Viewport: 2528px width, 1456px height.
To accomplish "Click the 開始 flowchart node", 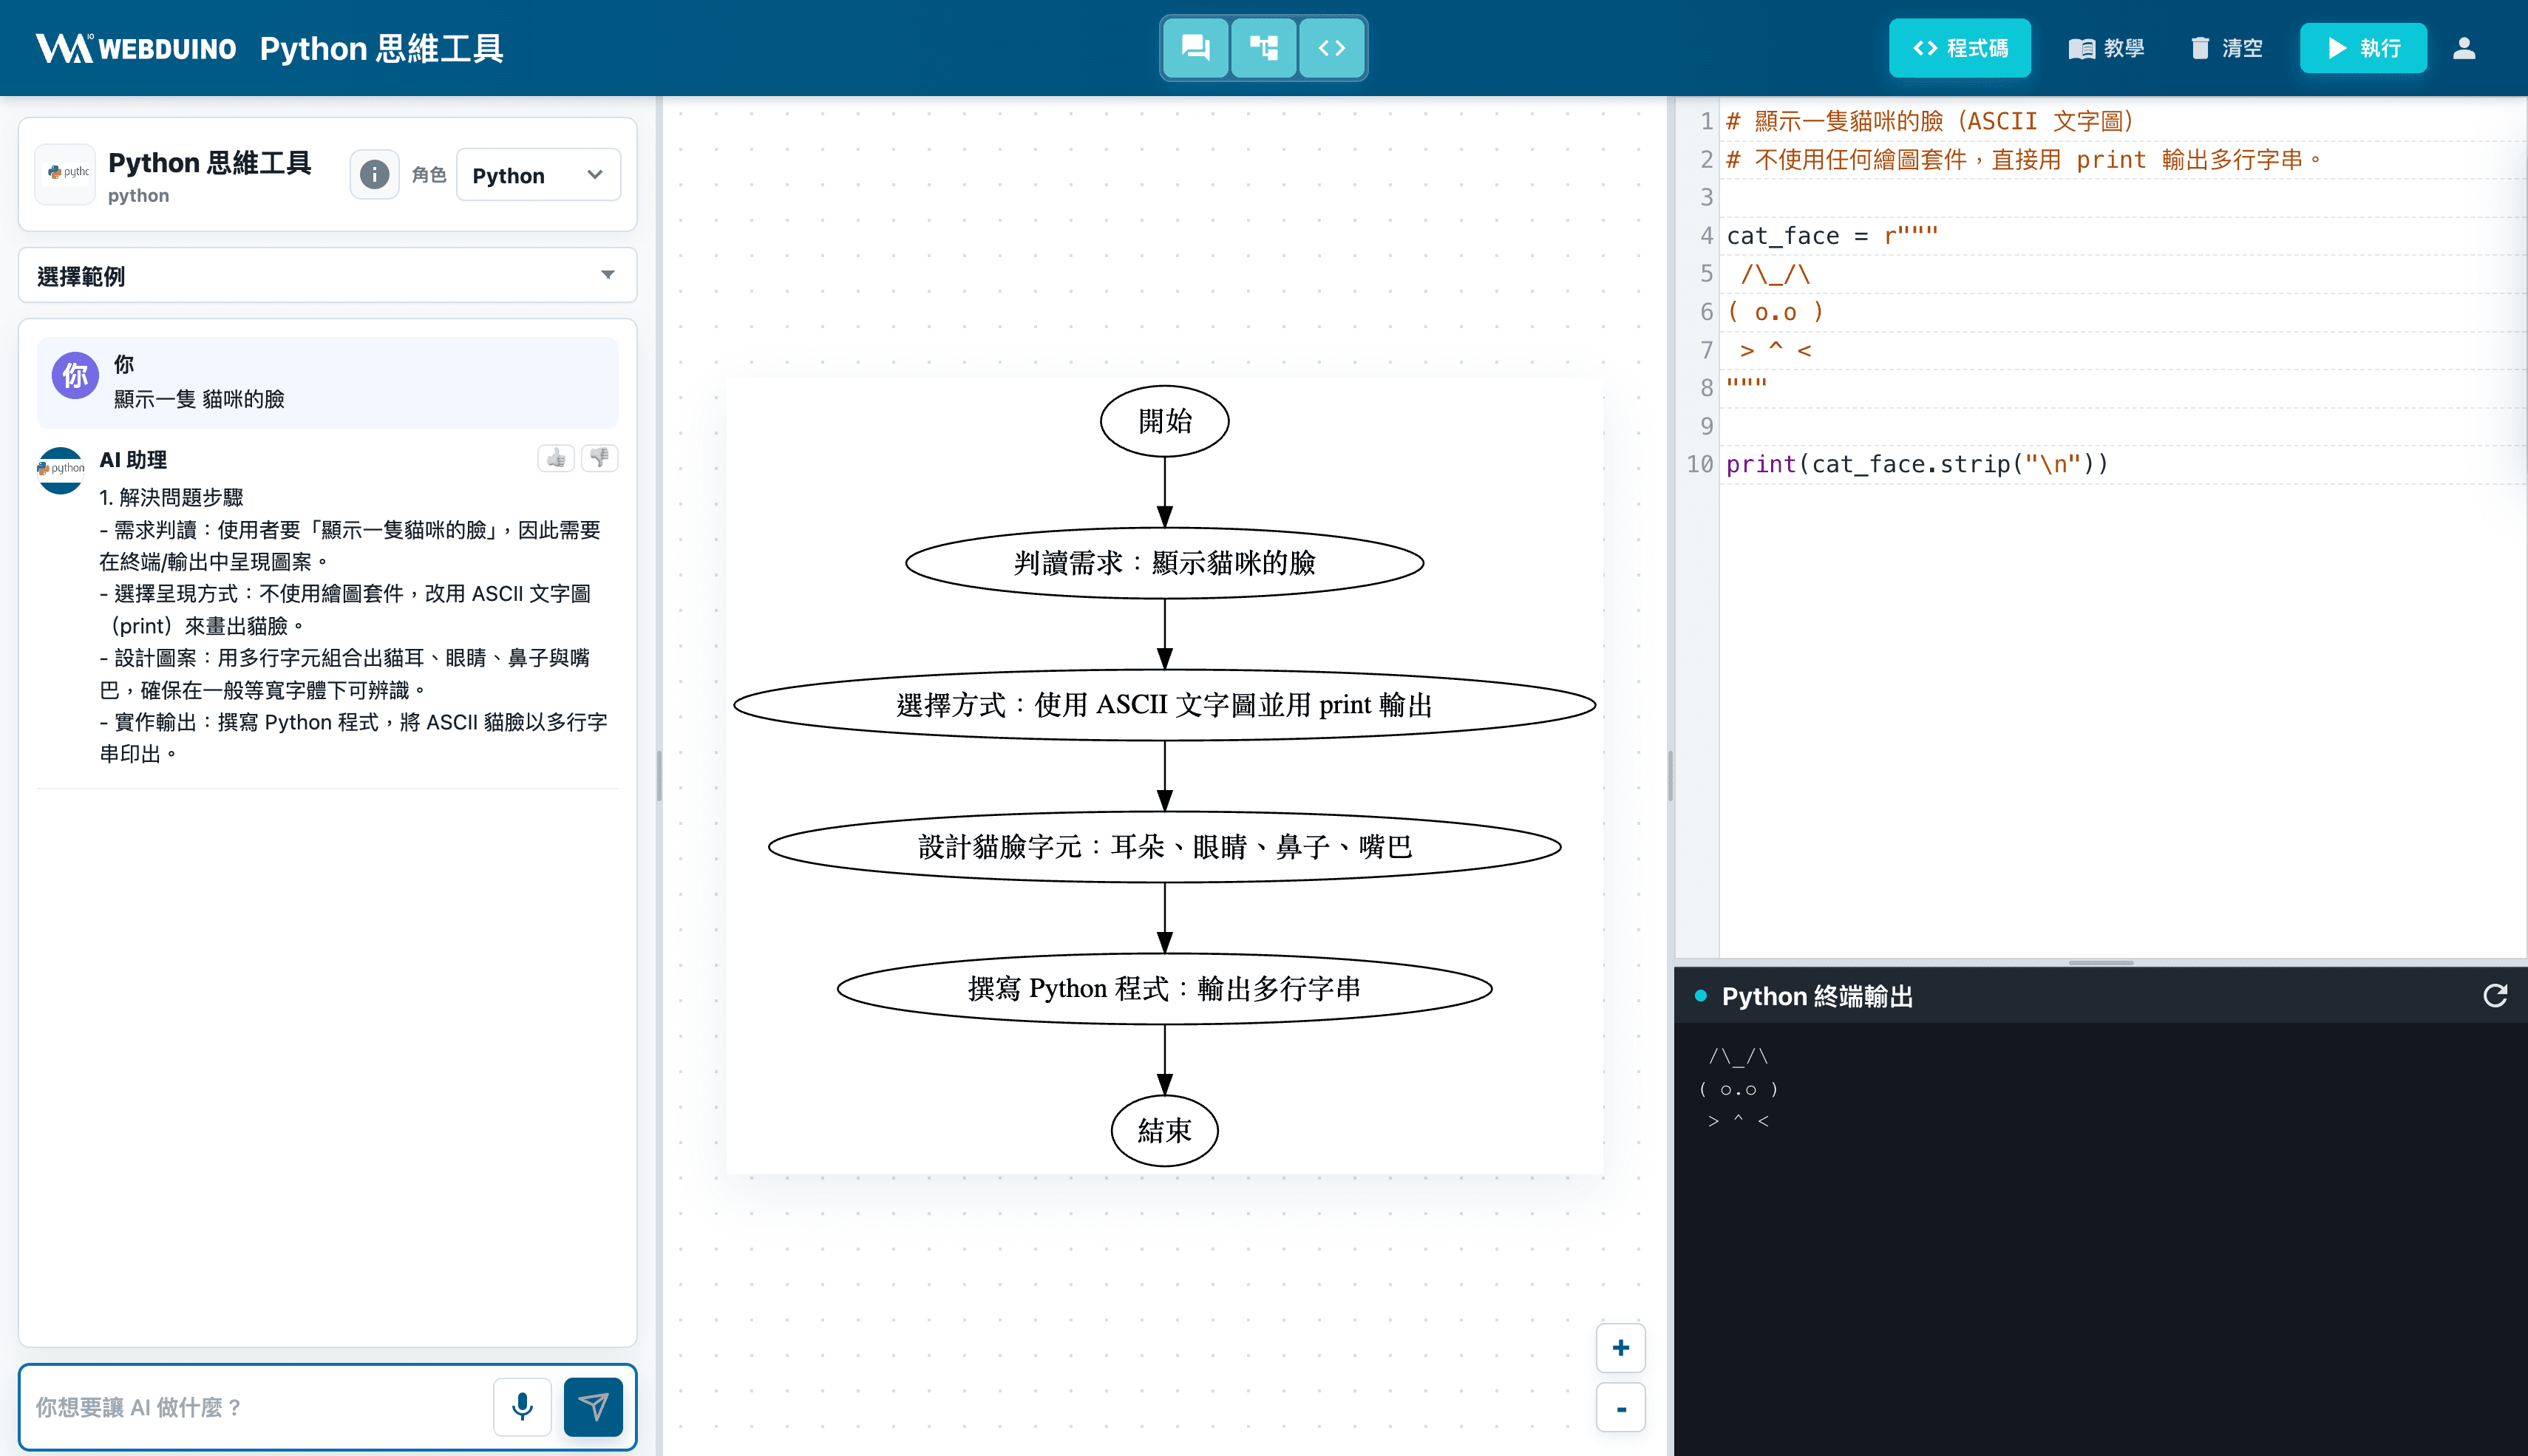I will (1164, 421).
